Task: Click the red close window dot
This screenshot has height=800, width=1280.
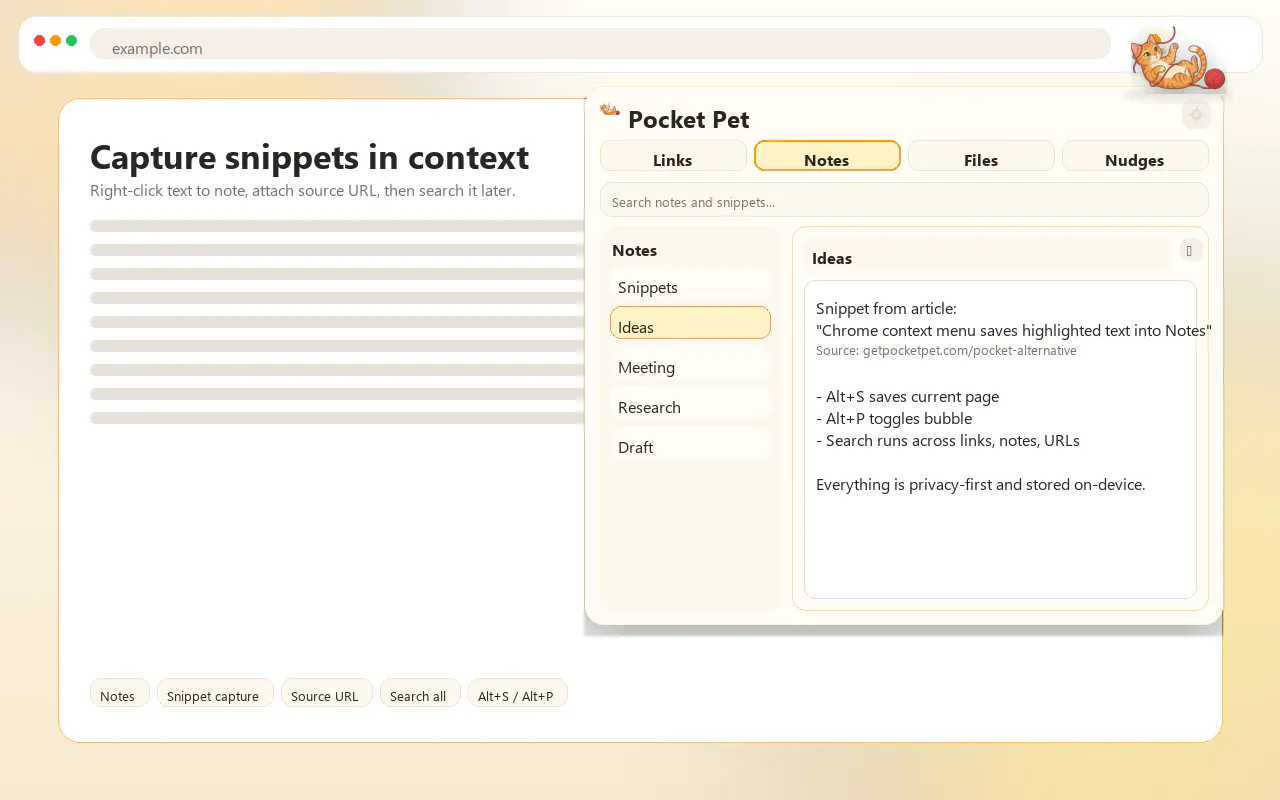Action: [39, 41]
